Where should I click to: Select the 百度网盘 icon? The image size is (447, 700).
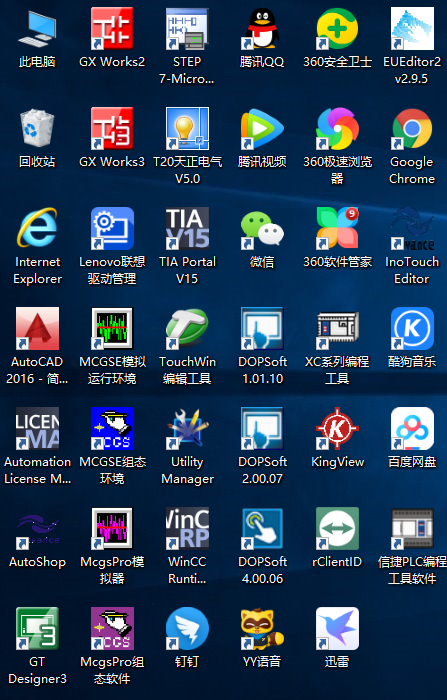point(412,429)
